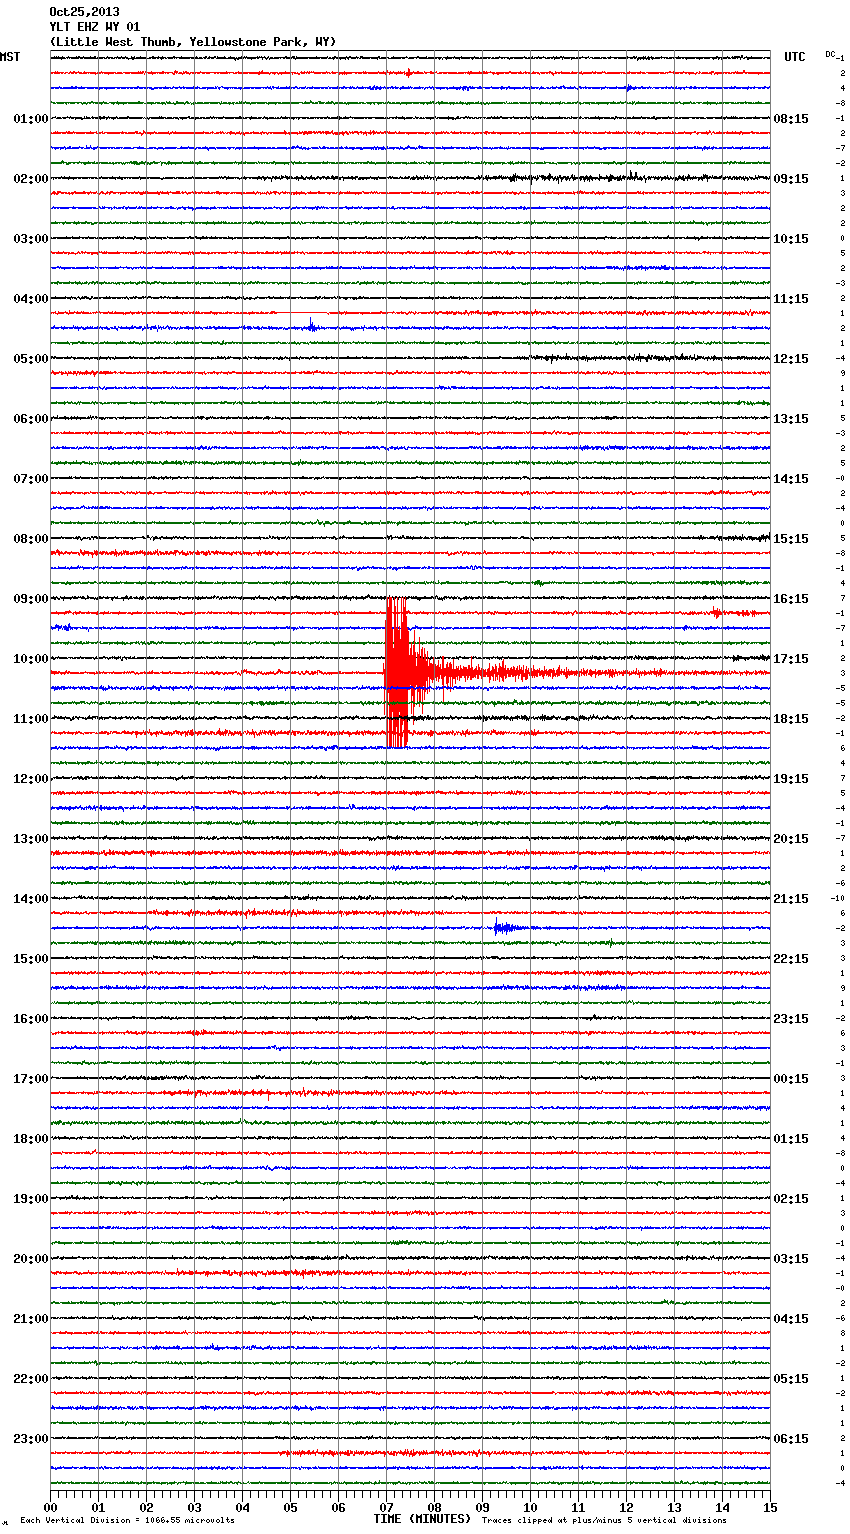This screenshot has width=850, height=1534.
Task: Click the UTC time label "20:15"
Action: 791,839
